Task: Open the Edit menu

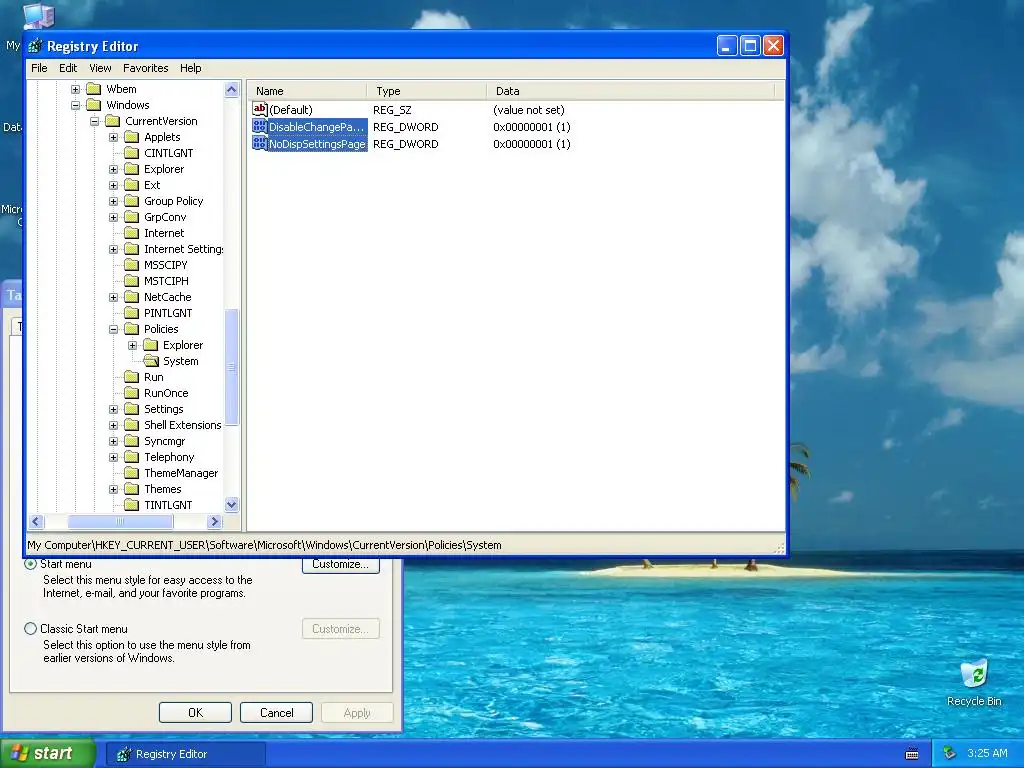Action: 68,68
